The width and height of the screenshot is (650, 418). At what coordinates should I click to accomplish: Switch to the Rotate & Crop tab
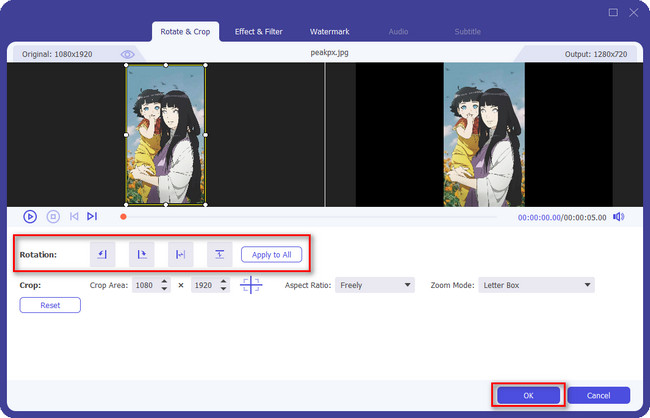tap(185, 32)
